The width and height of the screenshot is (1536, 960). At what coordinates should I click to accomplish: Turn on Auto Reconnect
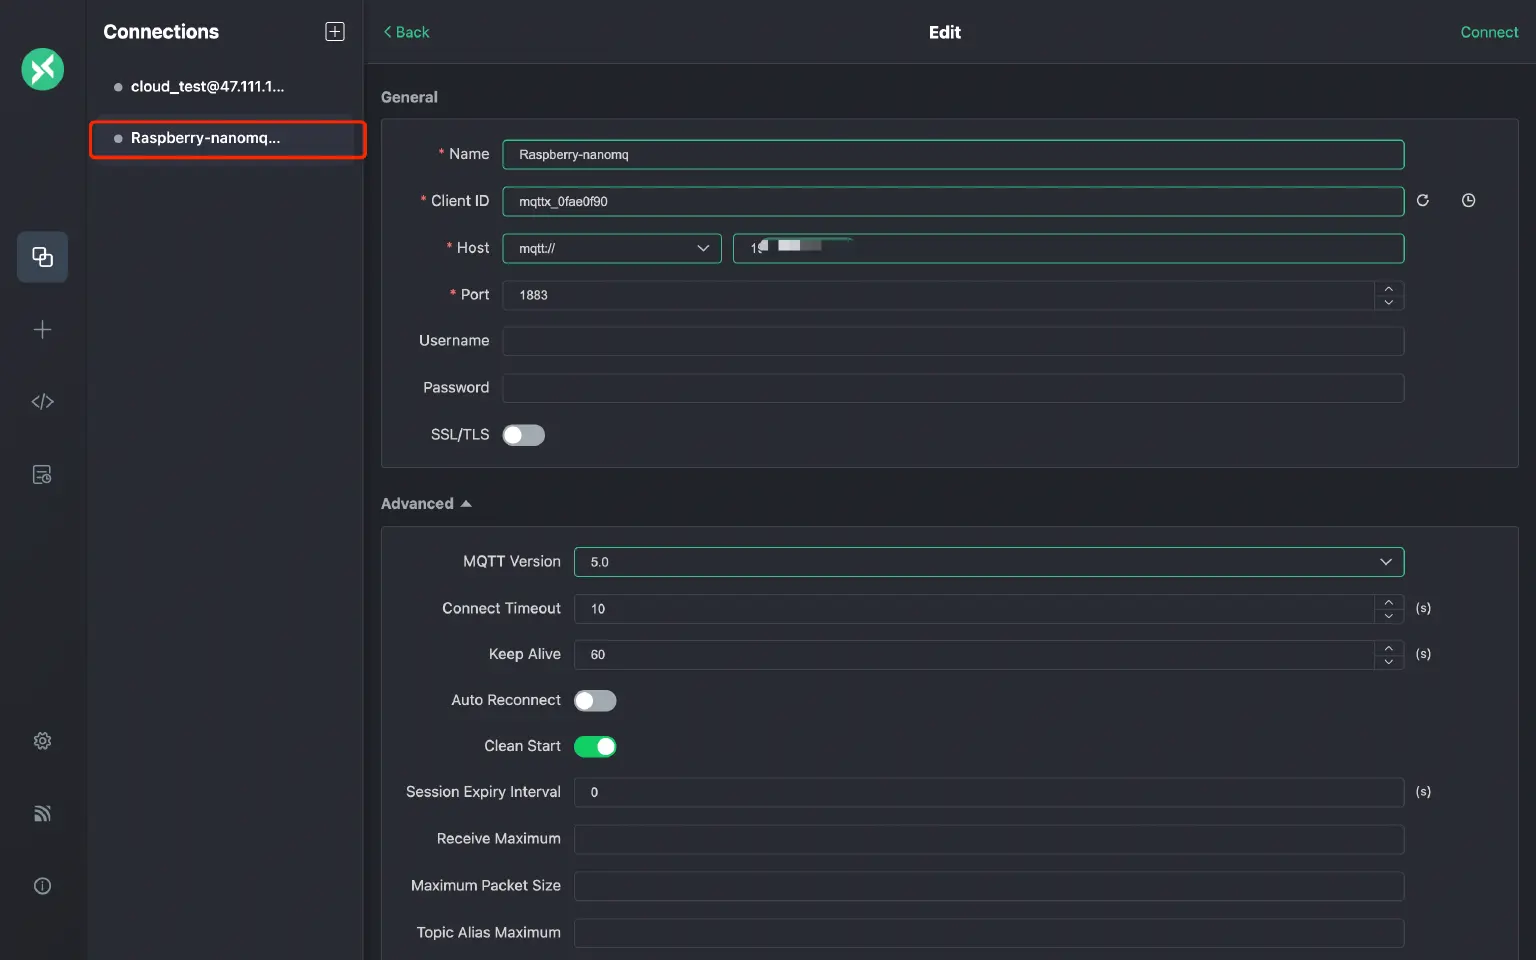[x=595, y=700]
